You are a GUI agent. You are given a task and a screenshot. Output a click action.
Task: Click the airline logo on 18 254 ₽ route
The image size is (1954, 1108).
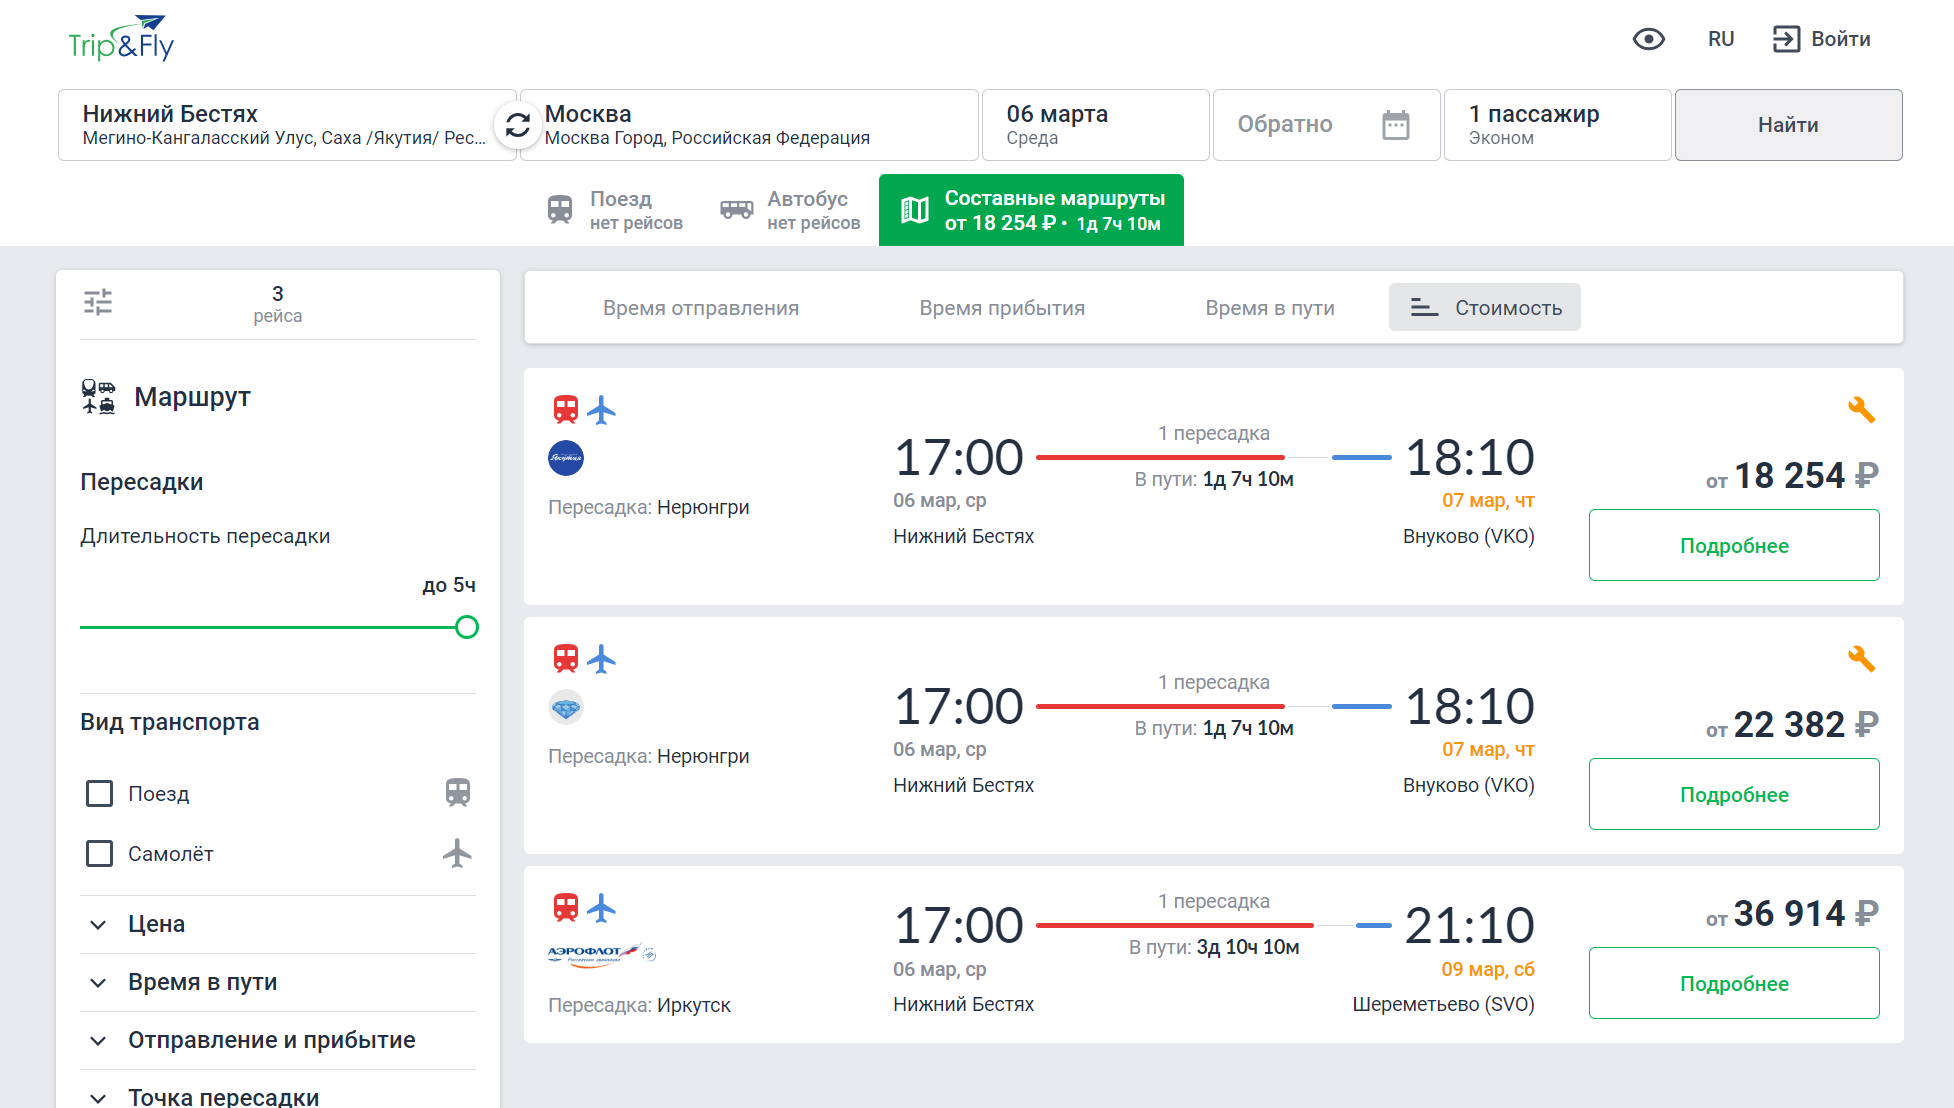click(x=566, y=458)
